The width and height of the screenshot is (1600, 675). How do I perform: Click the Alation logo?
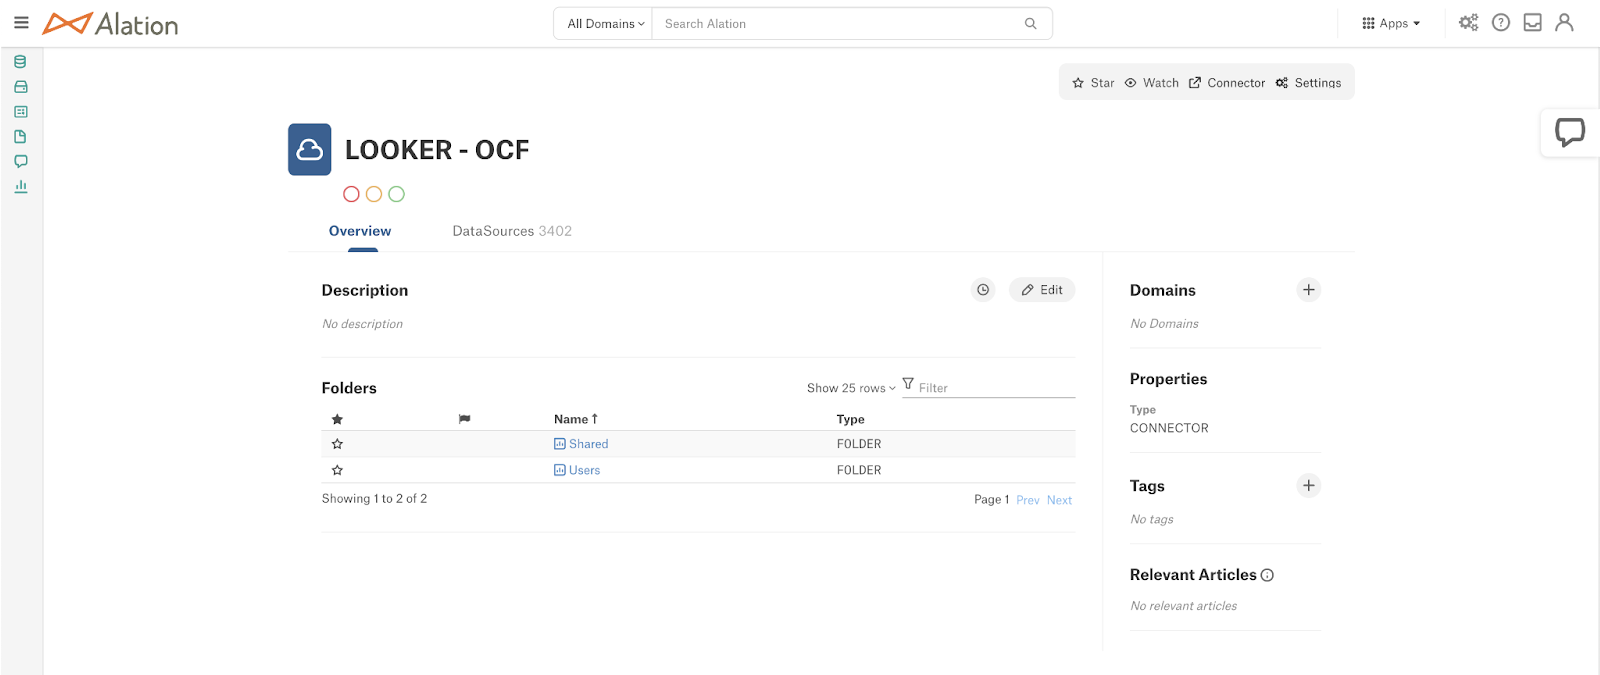[110, 24]
